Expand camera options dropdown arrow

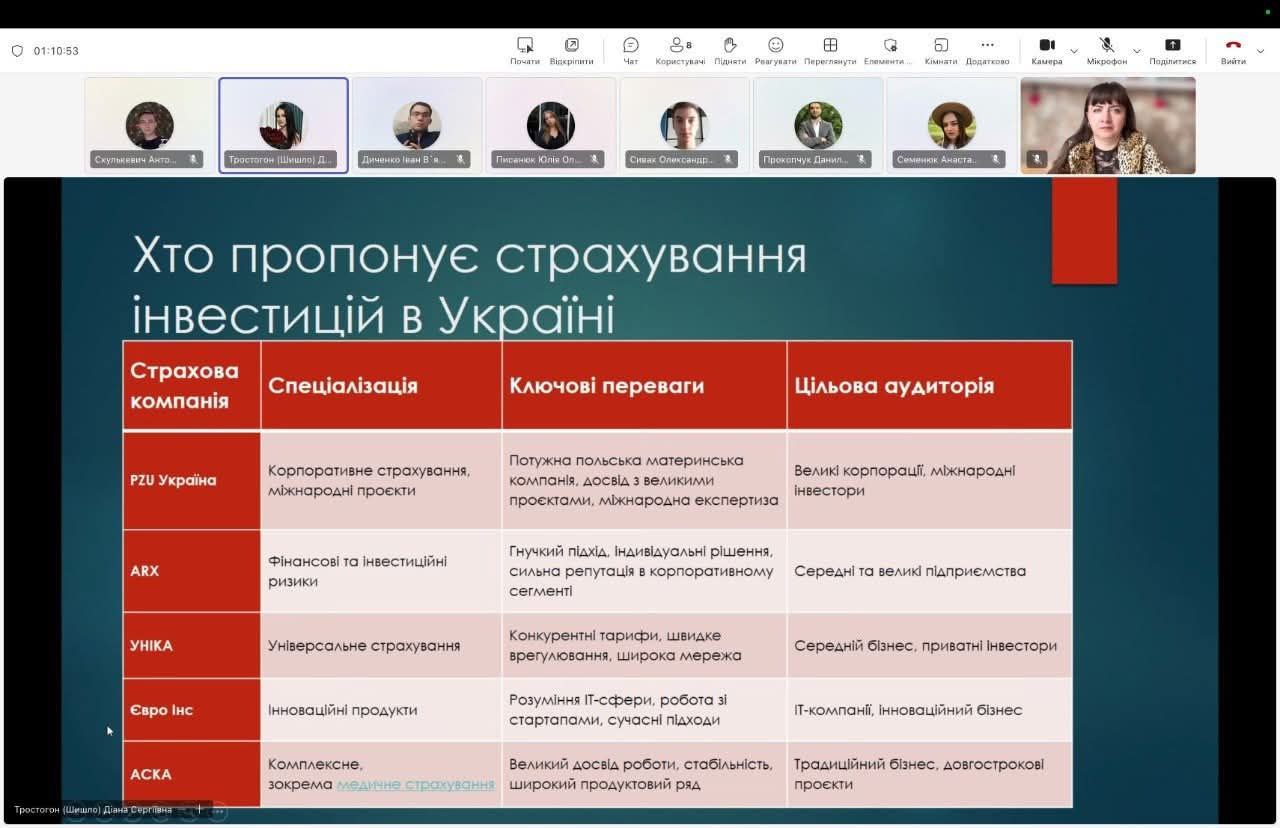click(x=1074, y=51)
